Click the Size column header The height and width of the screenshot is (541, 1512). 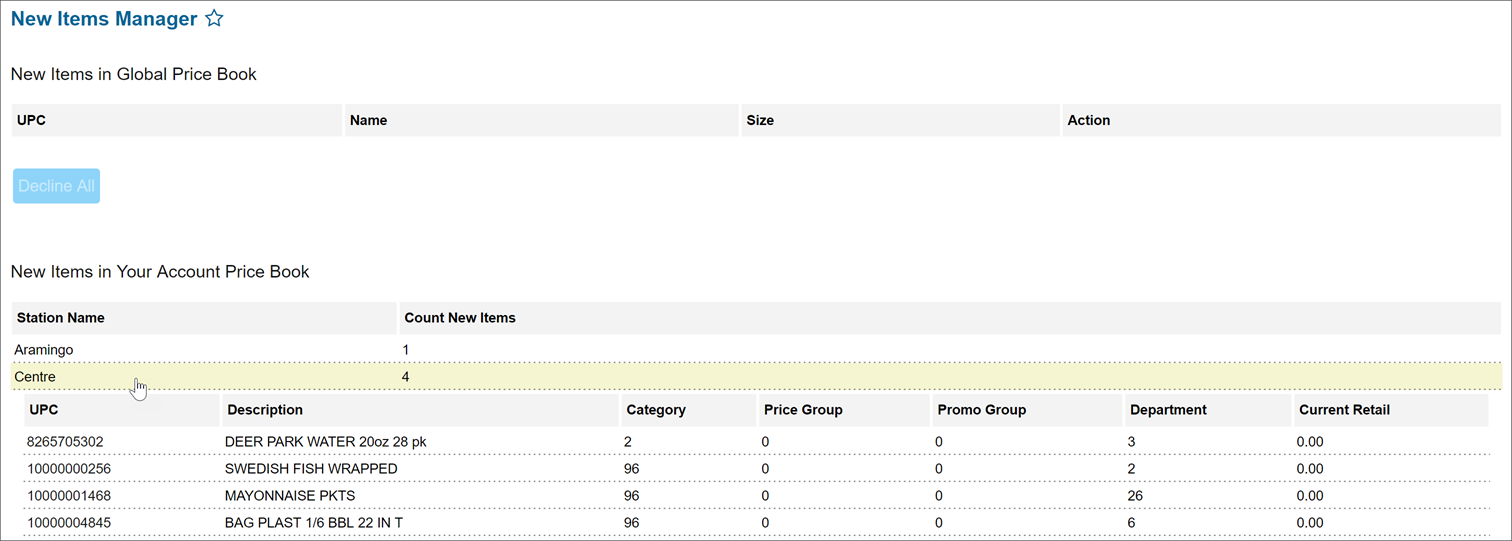[760, 120]
